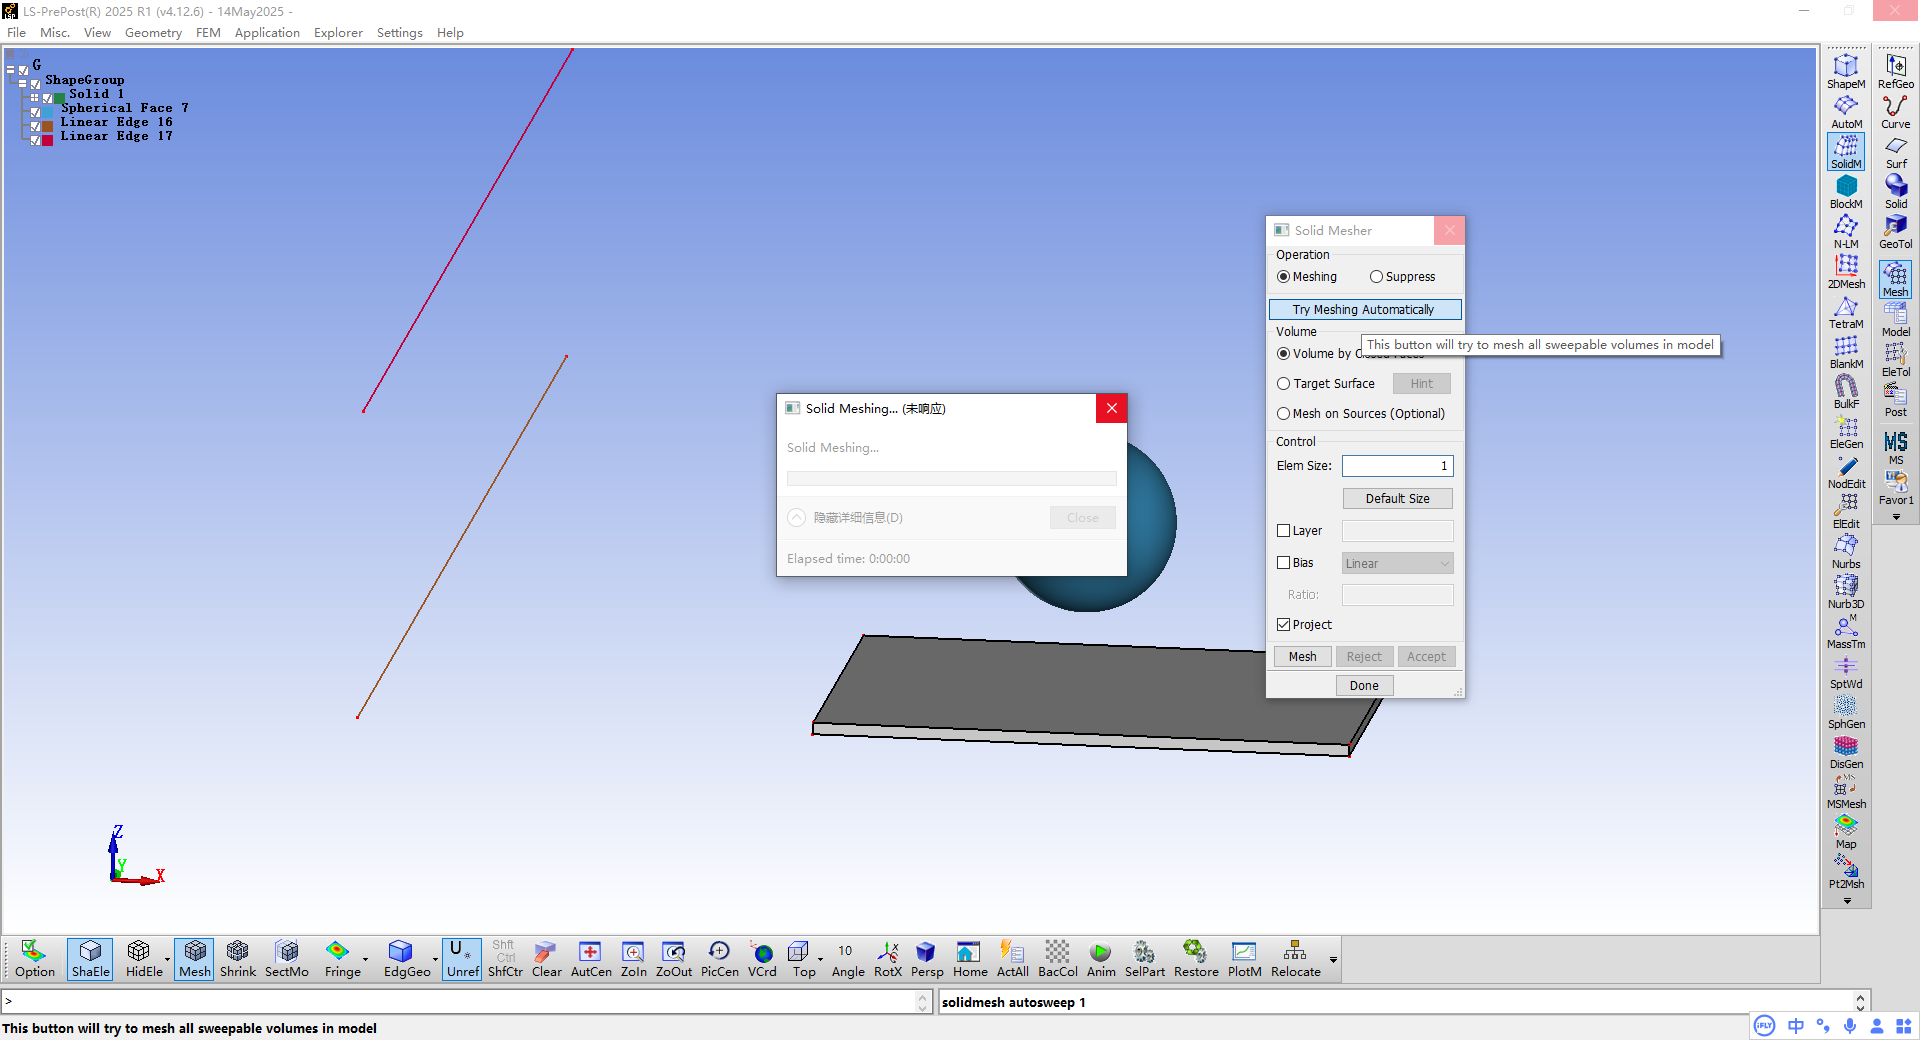Click the Elem Size input field
The width and height of the screenshot is (1920, 1040).
click(x=1396, y=466)
